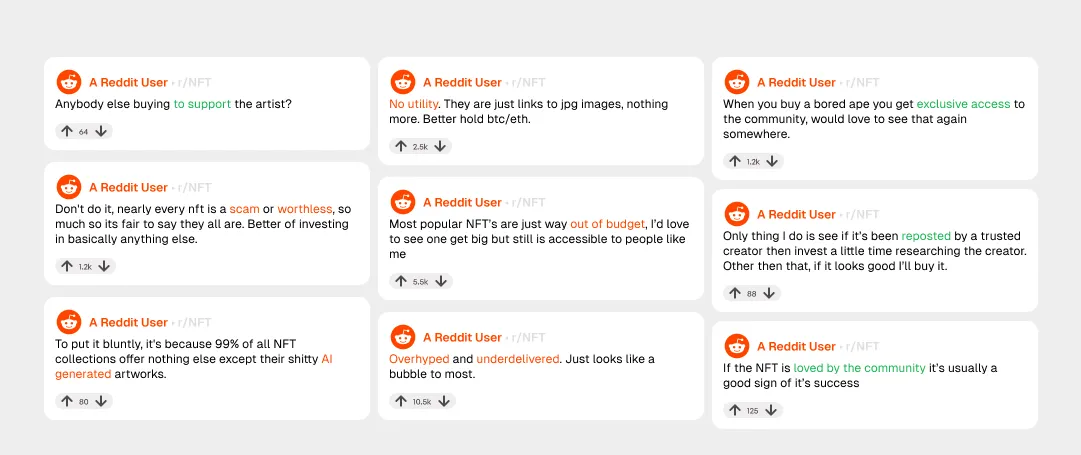Click Reddit avatar on 'Overhyped' post
The width and height of the screenshot is (1081, 455).
point(403,338)
